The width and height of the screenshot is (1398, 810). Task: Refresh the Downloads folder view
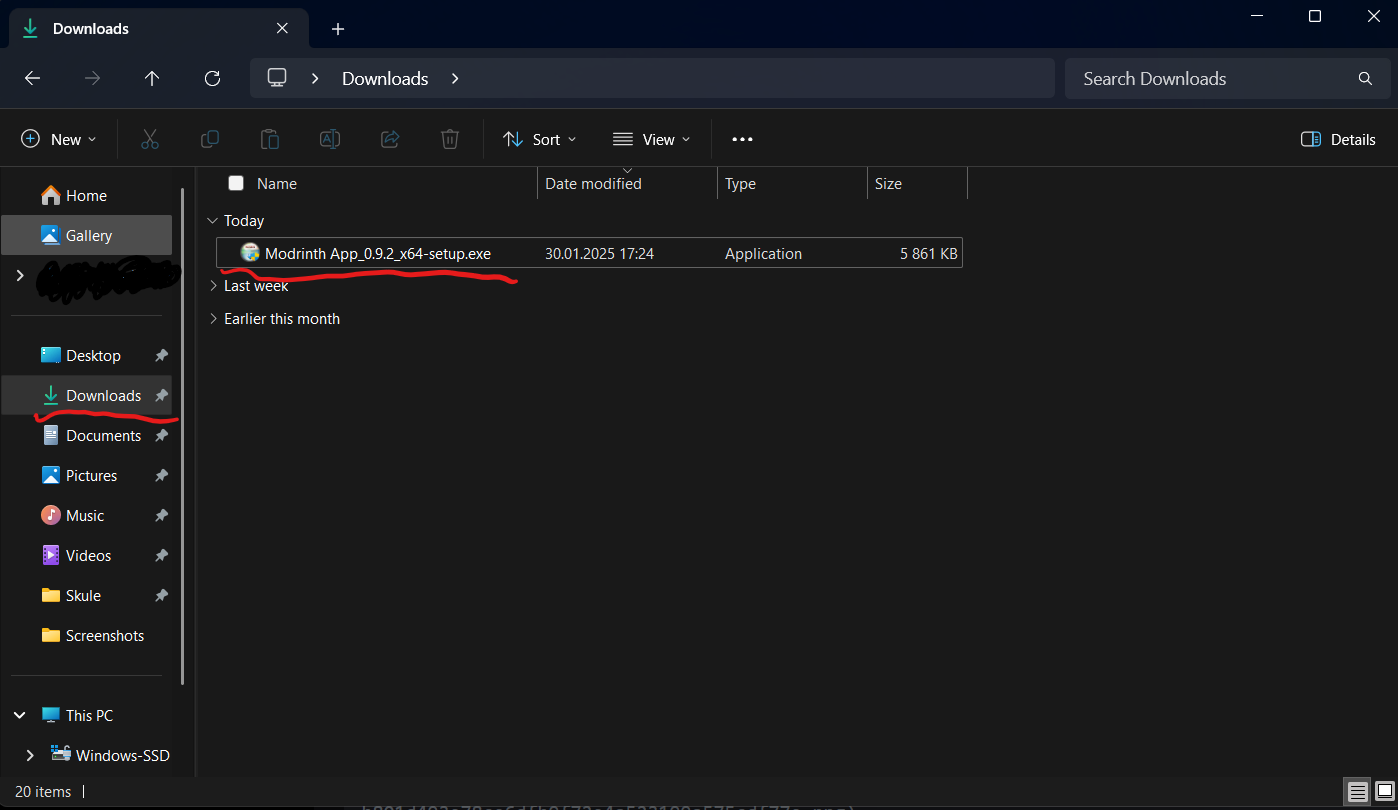click(212, 78)
